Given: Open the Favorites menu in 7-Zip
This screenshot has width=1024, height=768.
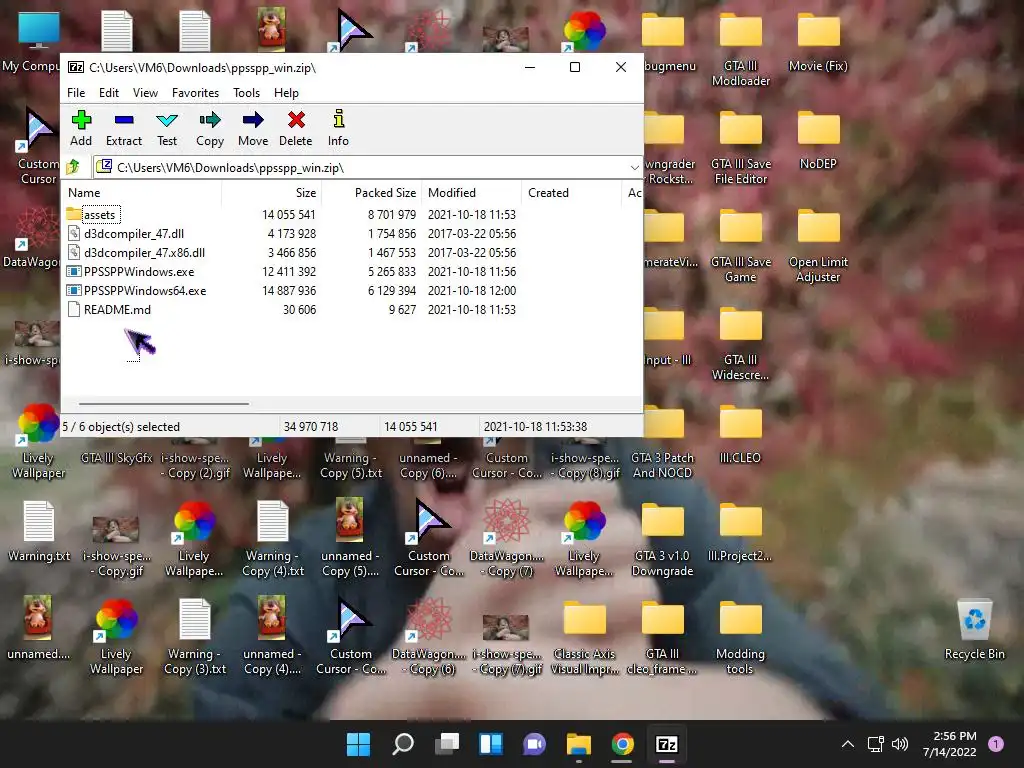Looking at the screenshot, I should click(195, 93).
